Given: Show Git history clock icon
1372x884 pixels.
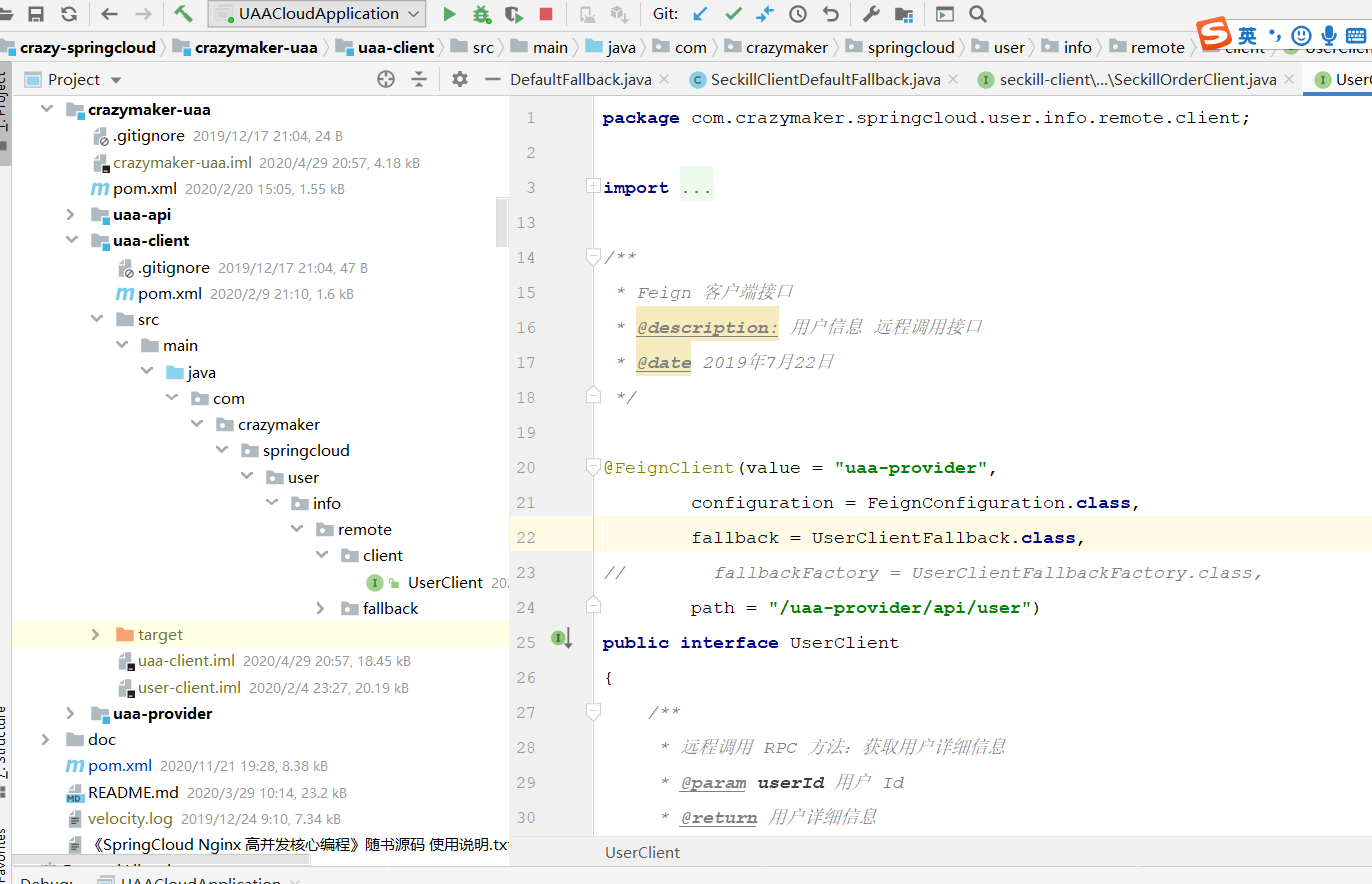Looking at the screenshot, I should tap(798, 14).
